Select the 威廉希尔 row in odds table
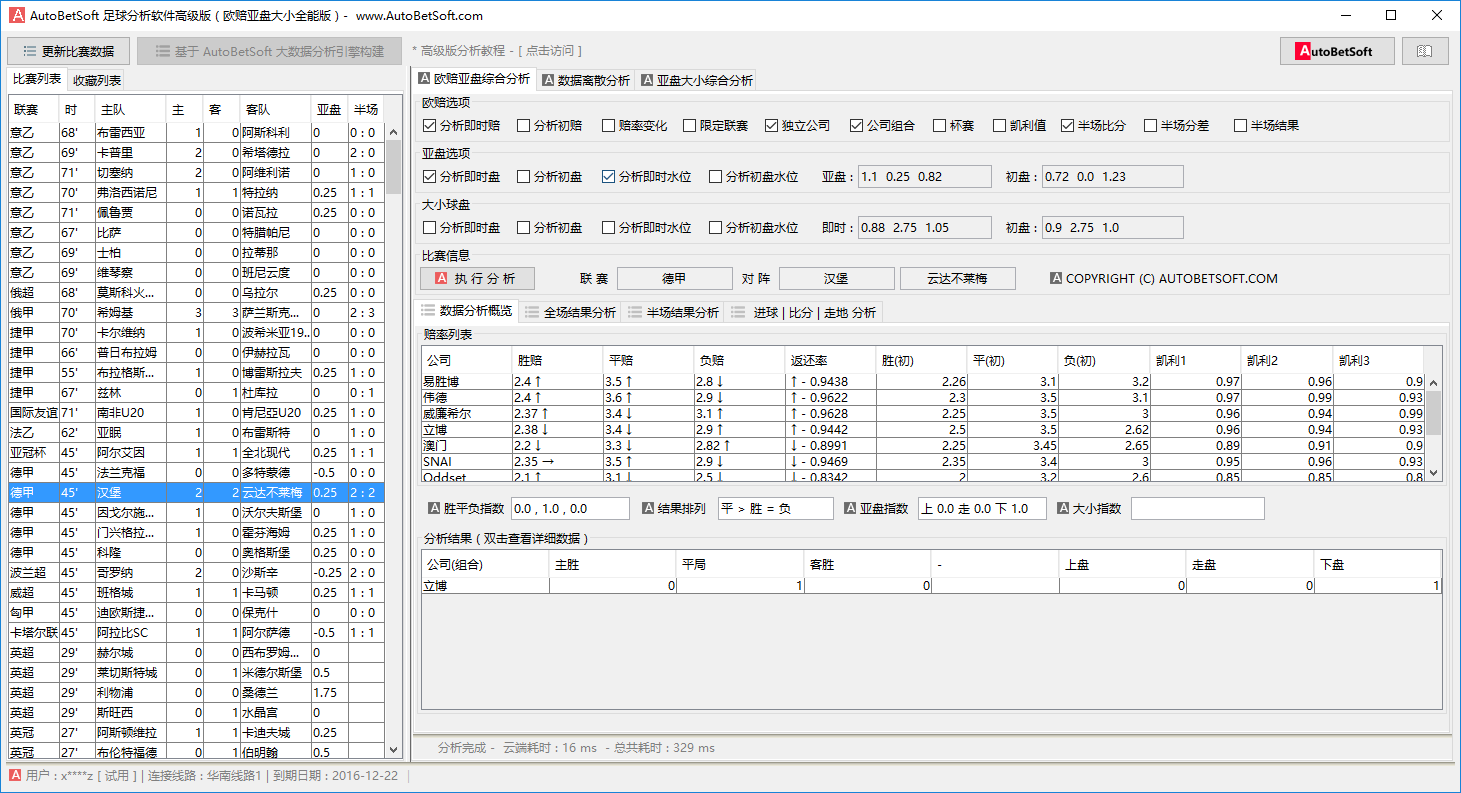Image resolution: width=1461 pixels, height=793 pixels. [x=923, y=414]
